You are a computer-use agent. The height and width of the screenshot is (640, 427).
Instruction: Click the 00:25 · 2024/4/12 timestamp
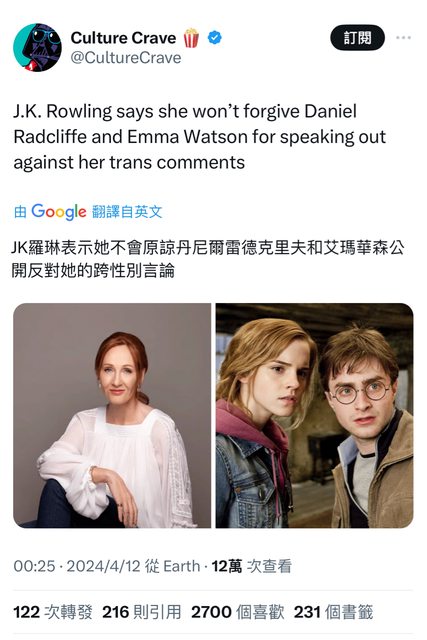[77, 566]
